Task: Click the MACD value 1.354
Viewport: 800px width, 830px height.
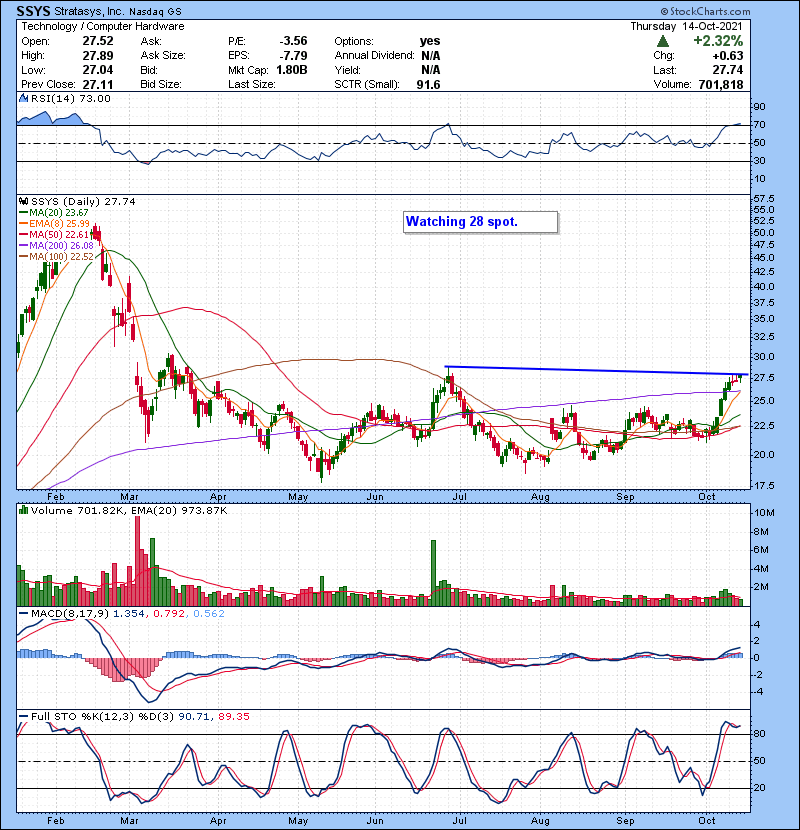Action: [128, 614]
